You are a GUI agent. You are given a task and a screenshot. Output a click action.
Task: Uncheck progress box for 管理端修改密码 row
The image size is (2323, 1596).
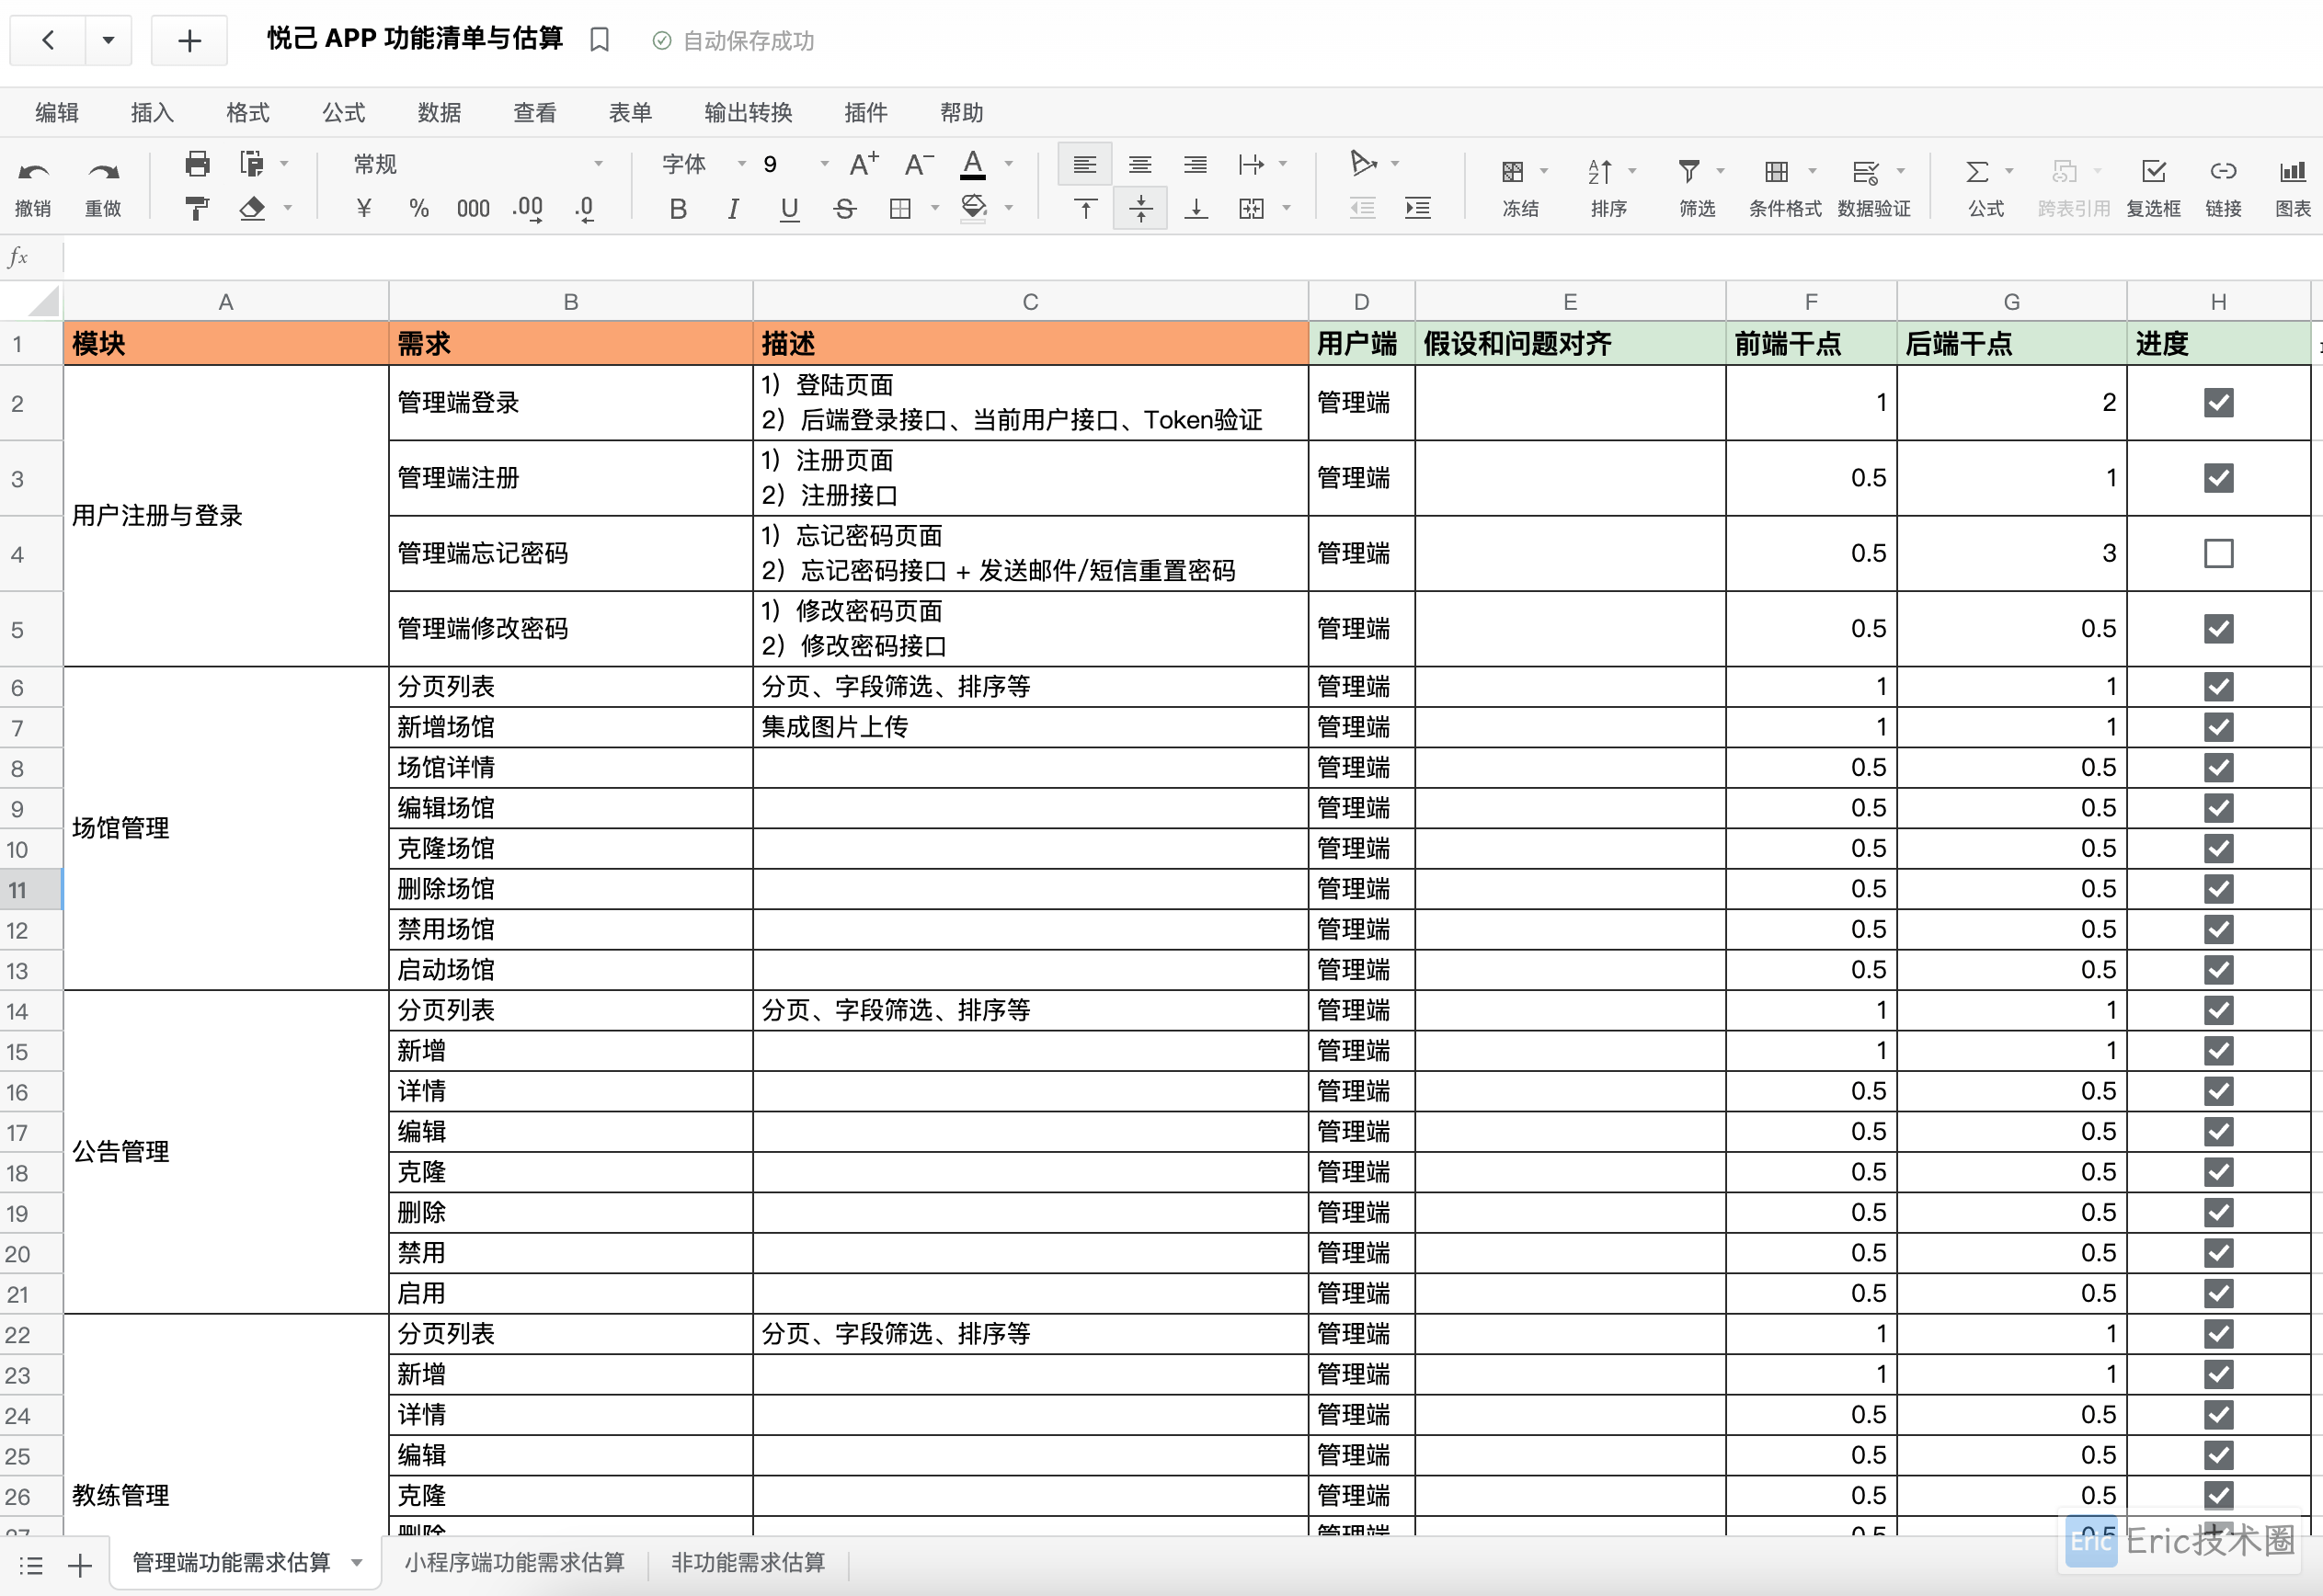(x=2218, y=629)
